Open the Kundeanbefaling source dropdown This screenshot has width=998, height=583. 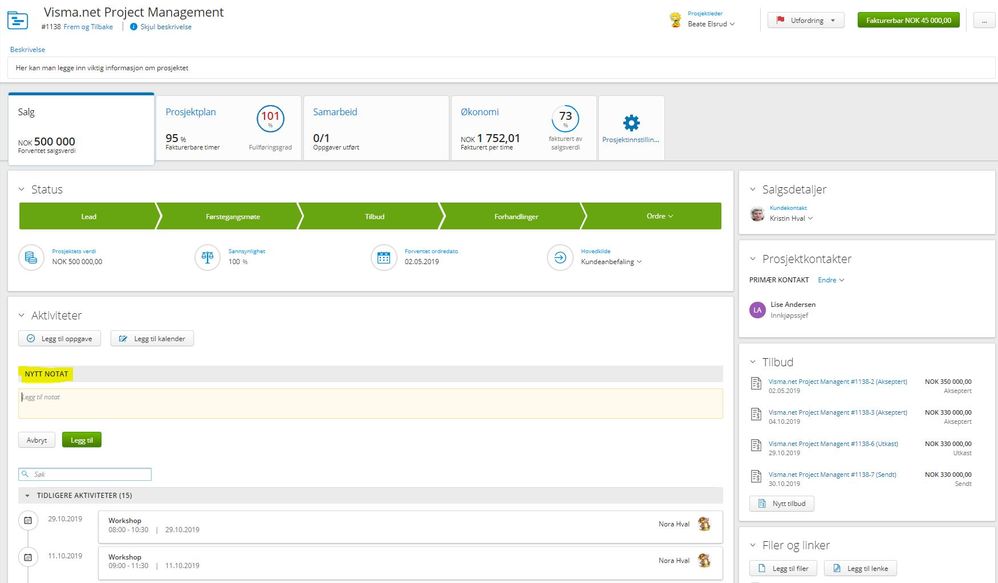[x=611, y=262]
